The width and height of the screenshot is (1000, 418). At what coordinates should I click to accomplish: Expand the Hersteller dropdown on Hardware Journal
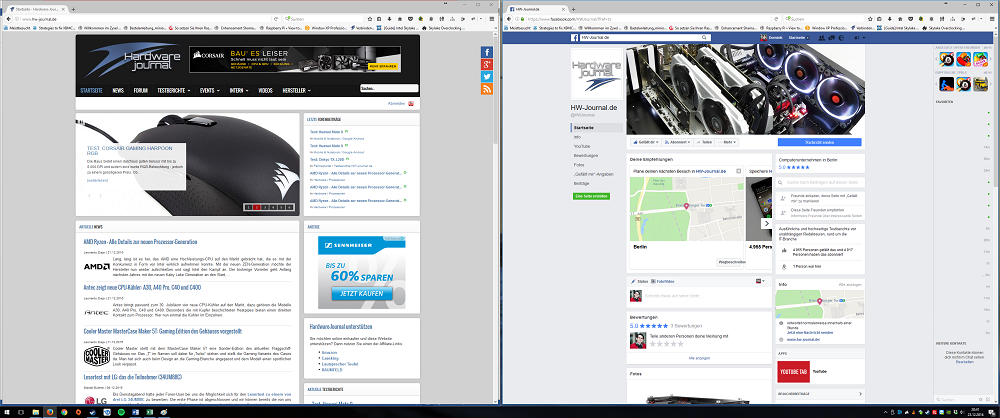point(297,91)
